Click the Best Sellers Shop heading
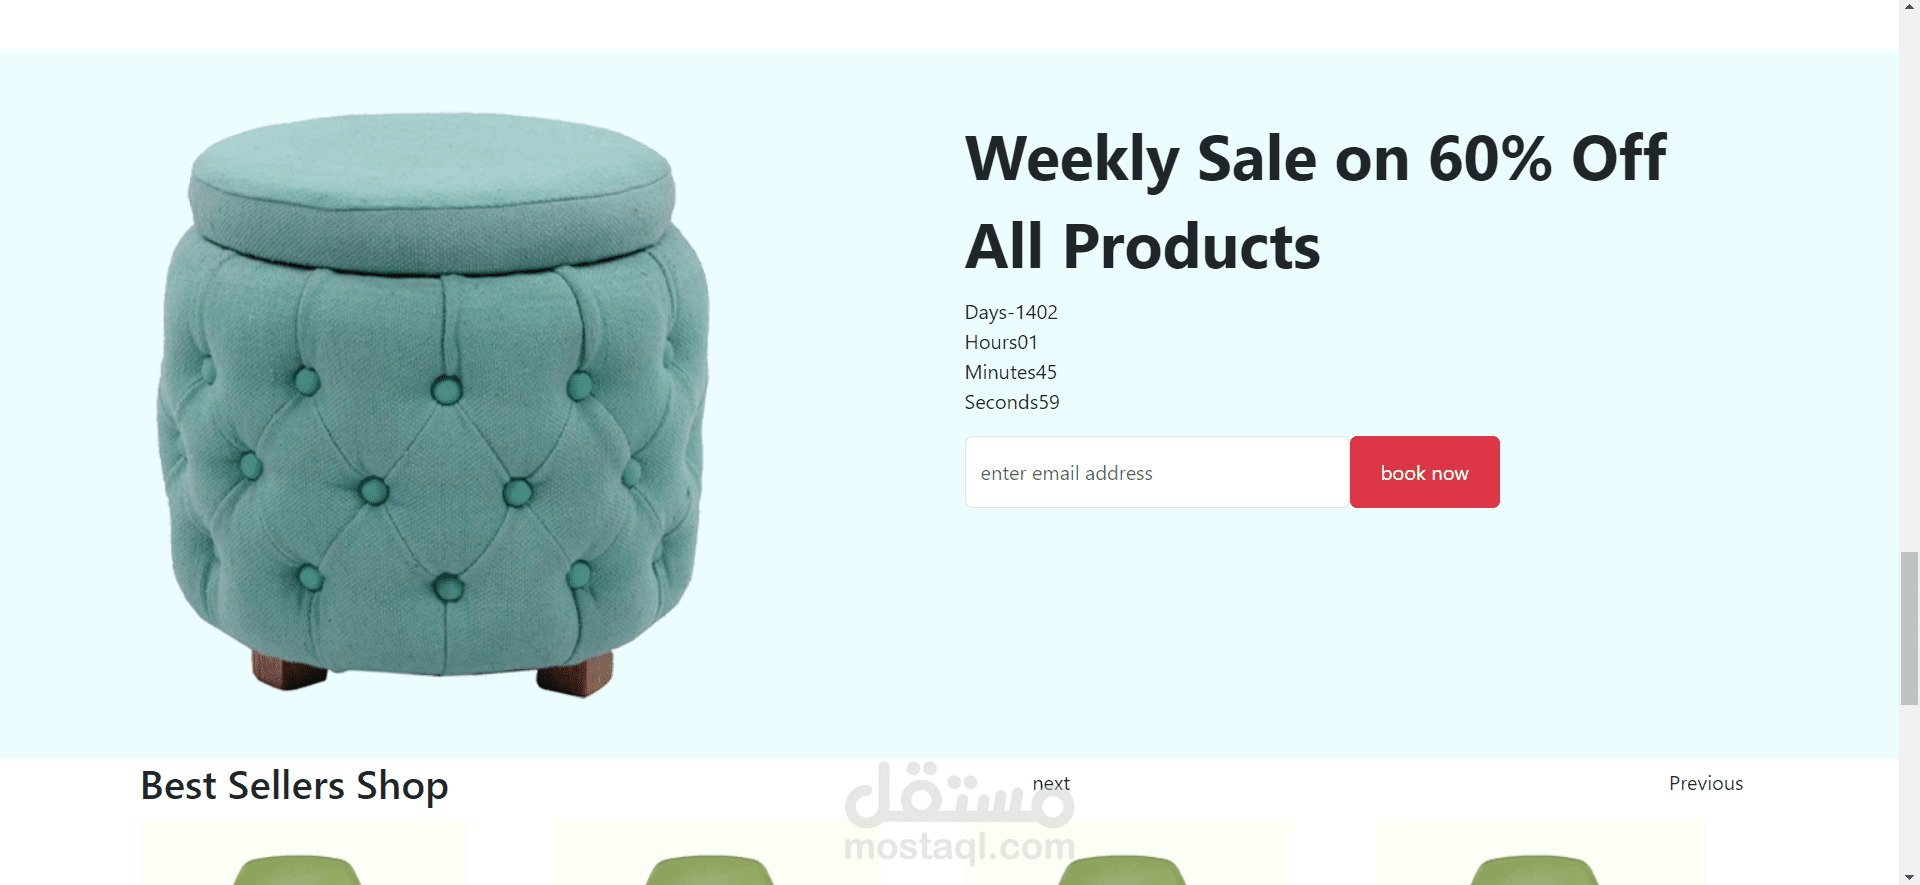Image resolution: width=1920 pixels, height=885 pixels. pos(294,786)
